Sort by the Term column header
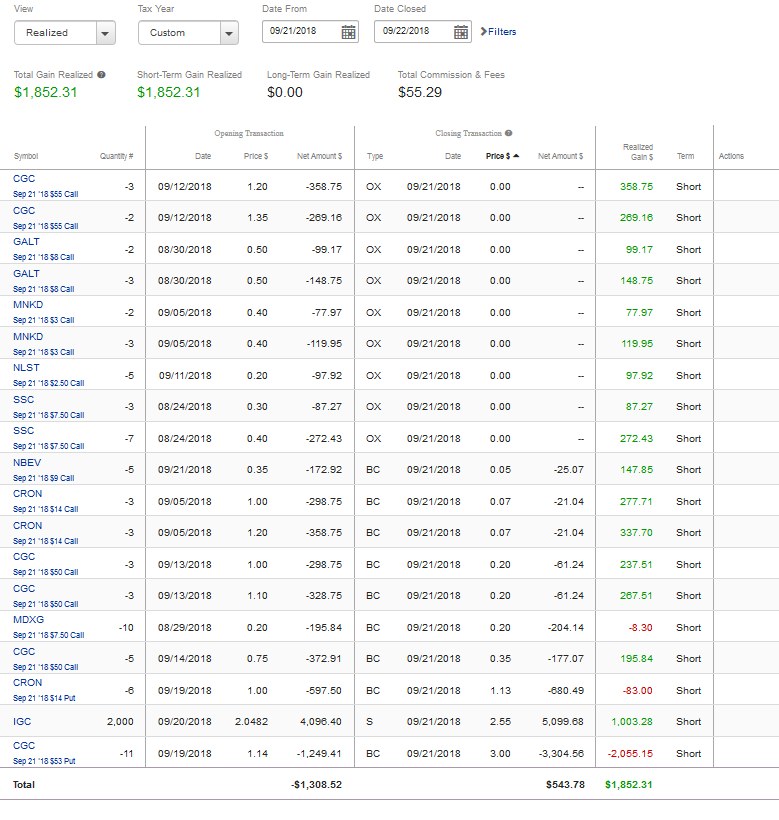 click(x=685, y=157)
